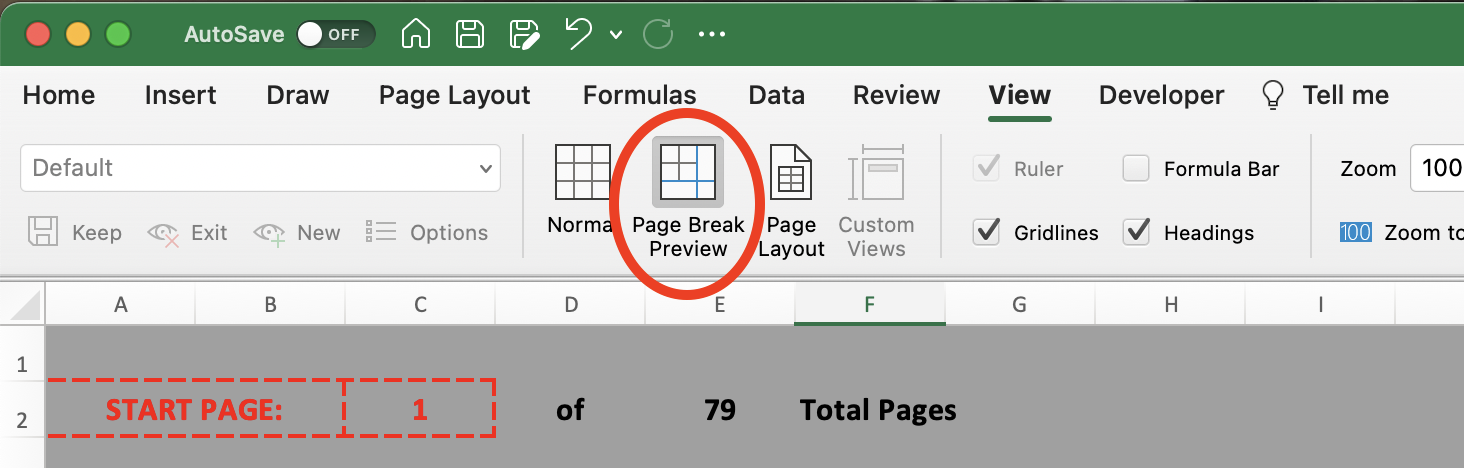This screenshot has height=468, width=1464.
Task: Click the START PAGE: cell
Action: point(195,409)
